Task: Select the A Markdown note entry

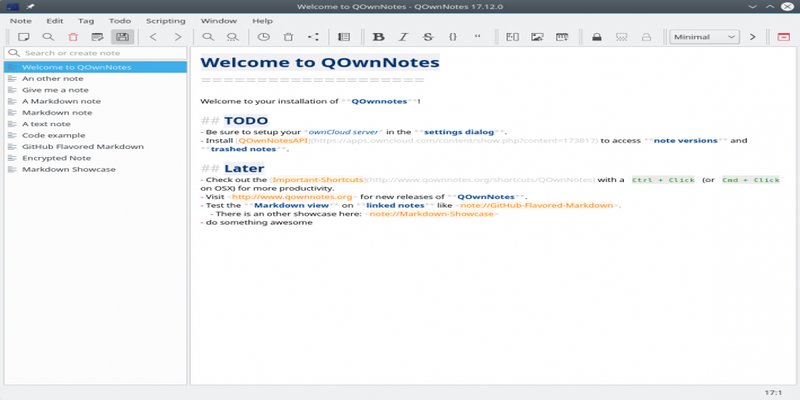Action: (x=95, y=101)
